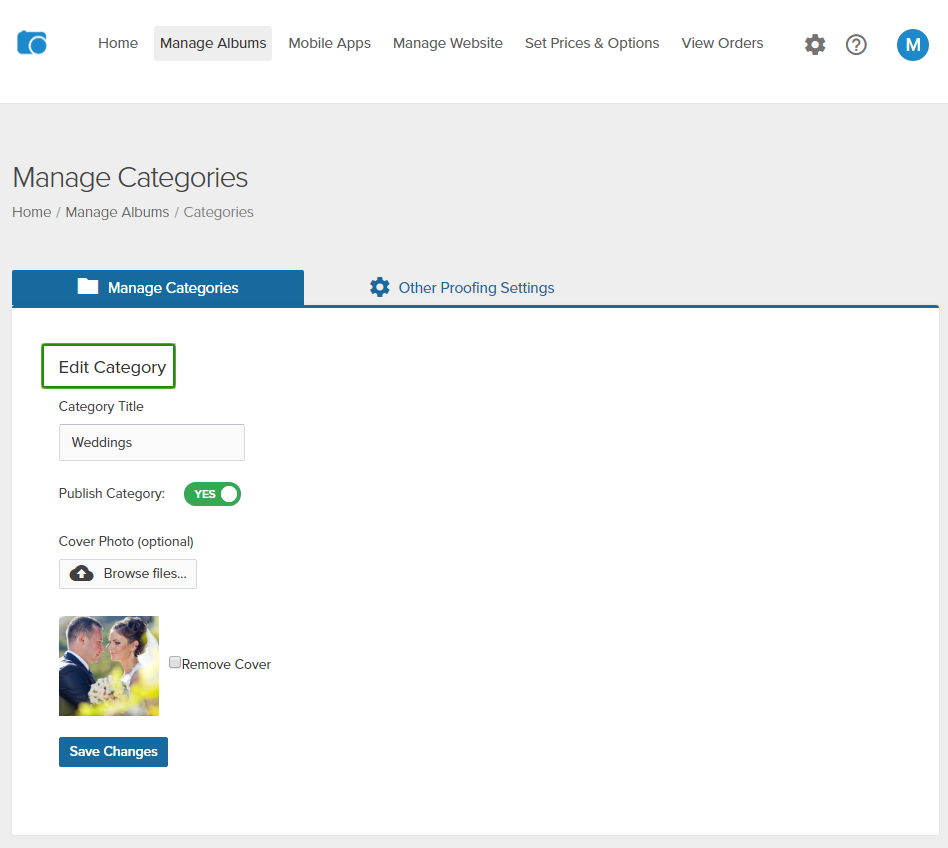The width and height of the screenshot is (948, 848).
Task: Click the help question mark icon
Action: coord(856,44)
